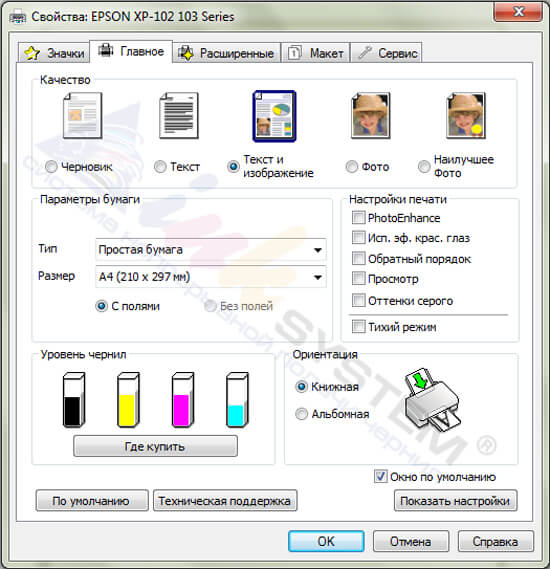550x569 pixels.
Task: Open Техническая поддержка
Action: 225,501
